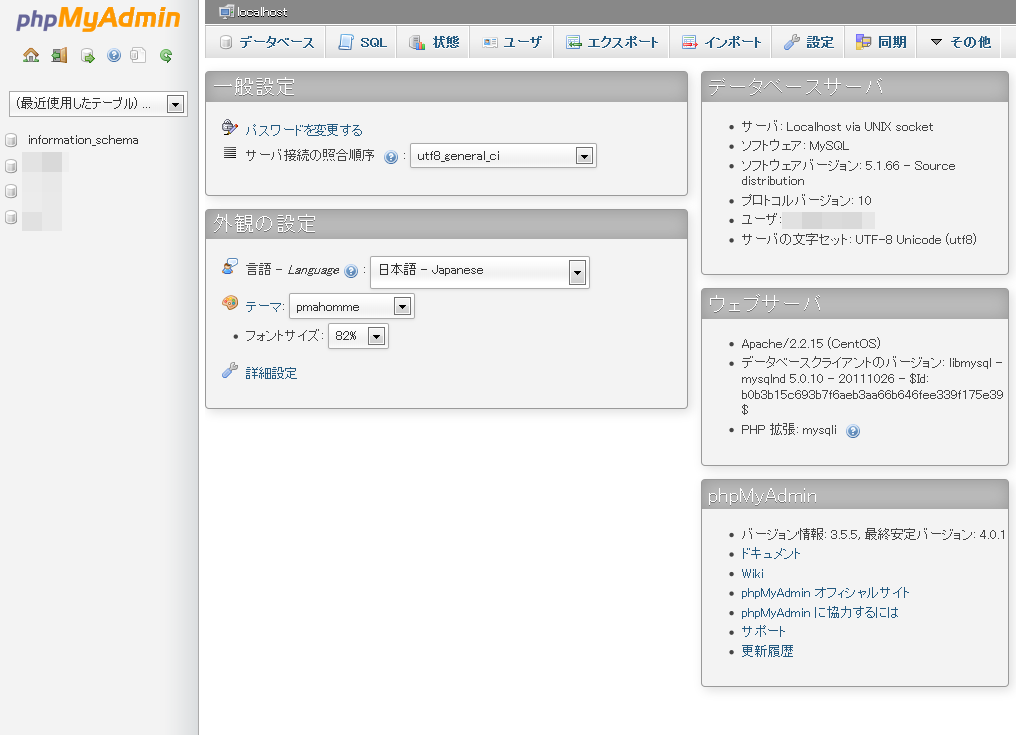Click the phpMyAdmin logo
Screen dimensions: 1016x735
click(x=98, y=19)
